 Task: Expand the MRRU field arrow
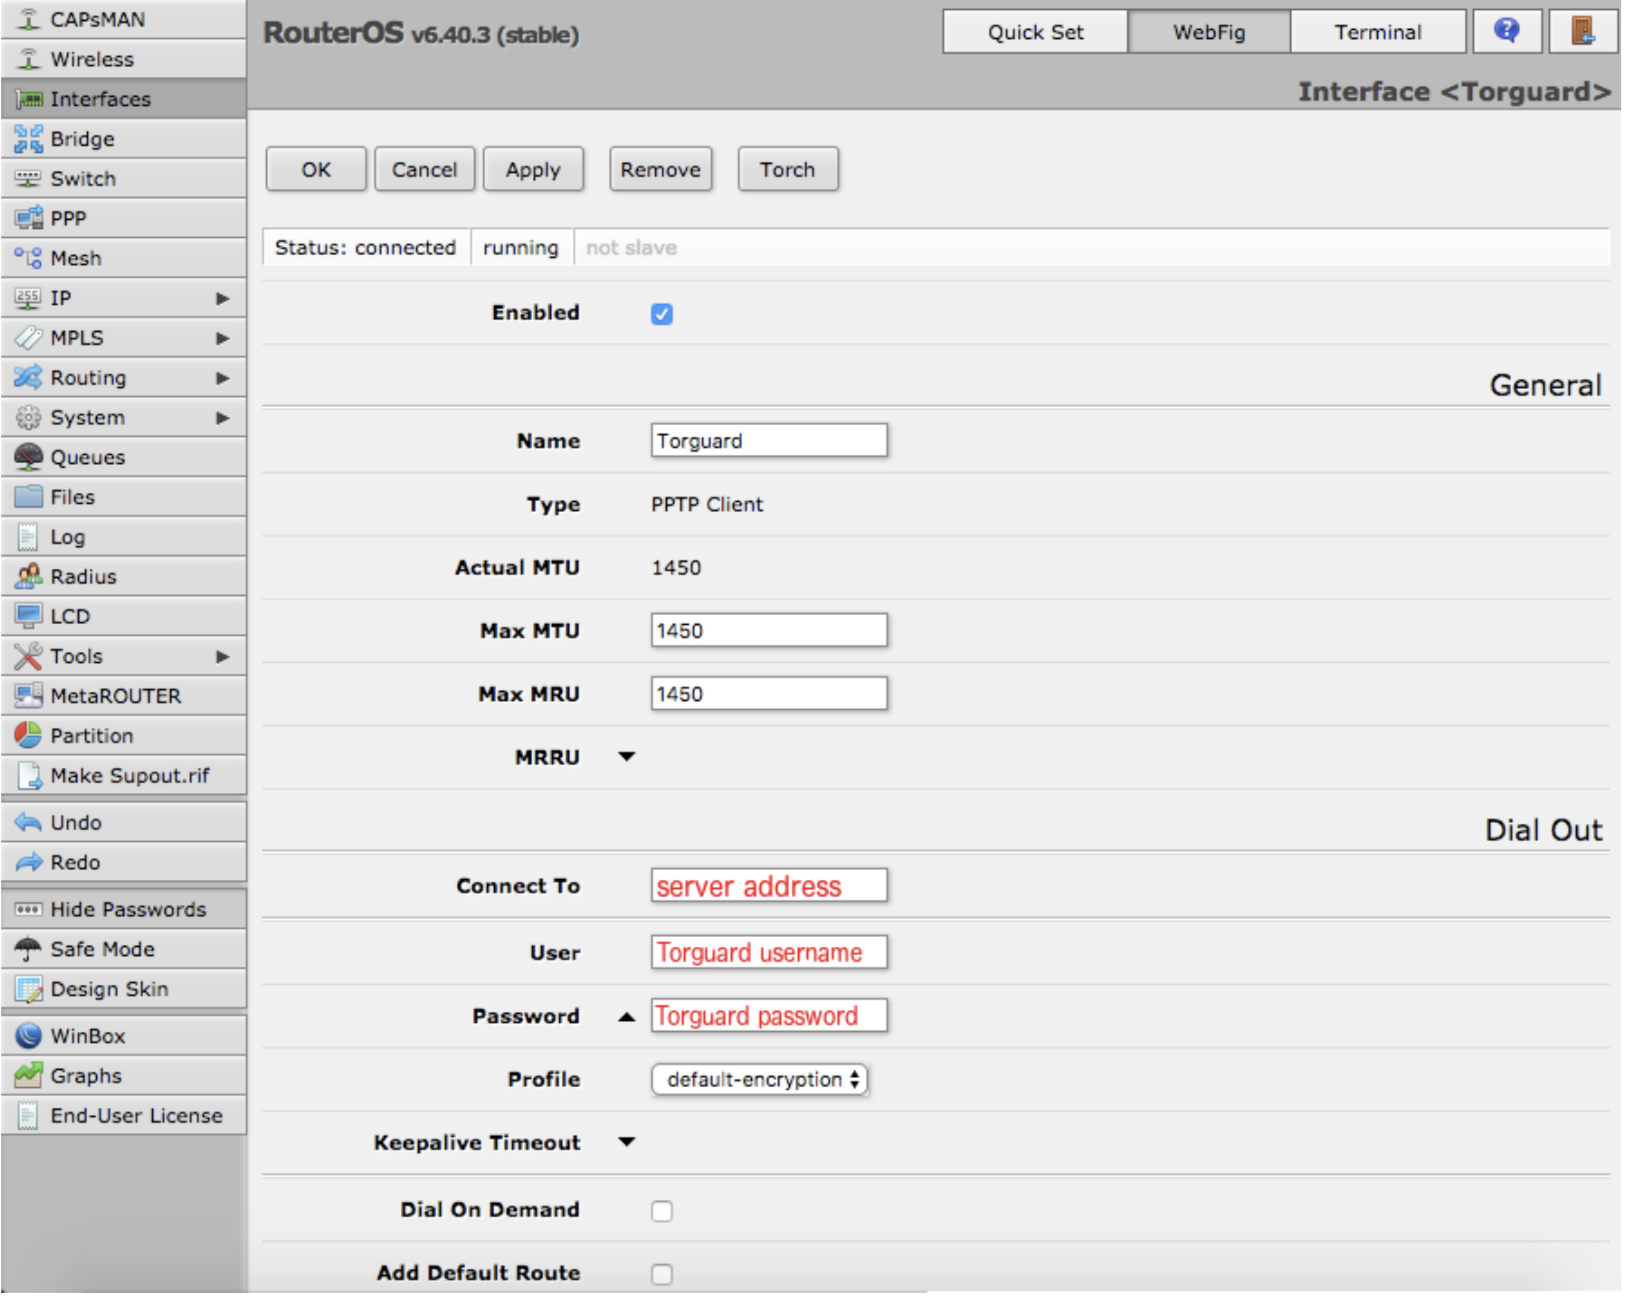click(627, 757)
